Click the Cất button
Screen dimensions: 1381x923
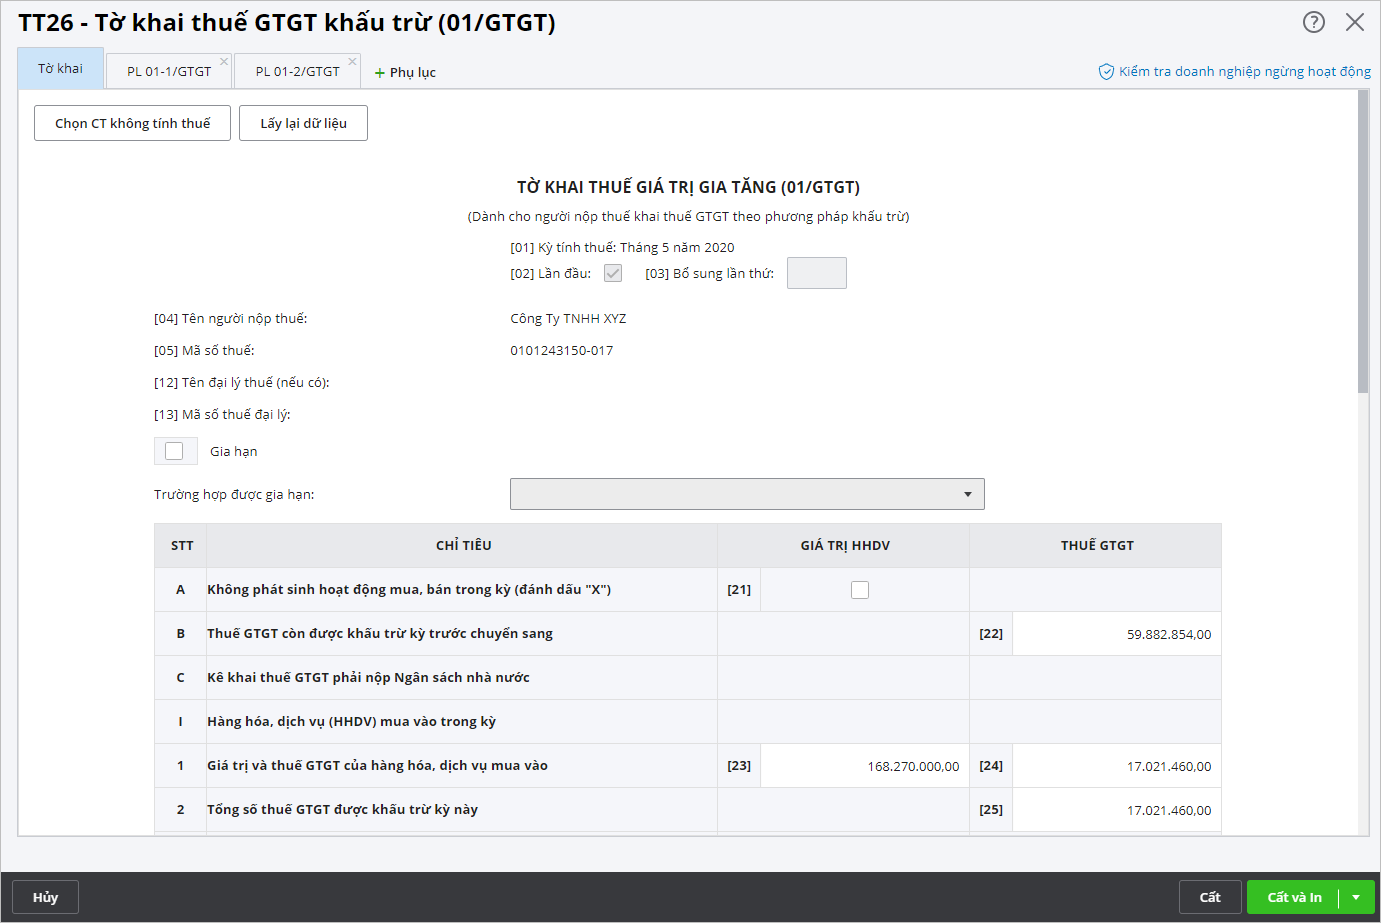pos(1210,897)
